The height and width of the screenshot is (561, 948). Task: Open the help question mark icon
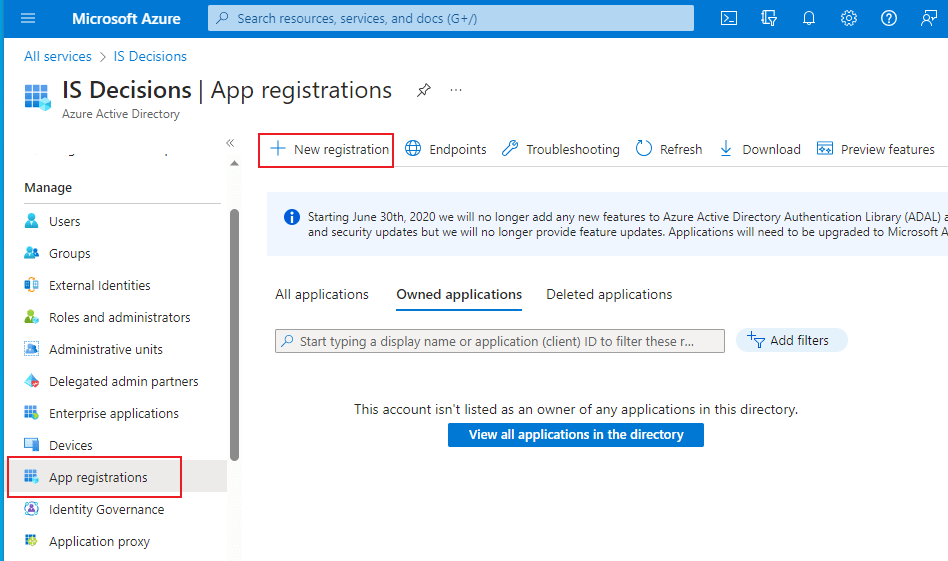pos(889,18)
